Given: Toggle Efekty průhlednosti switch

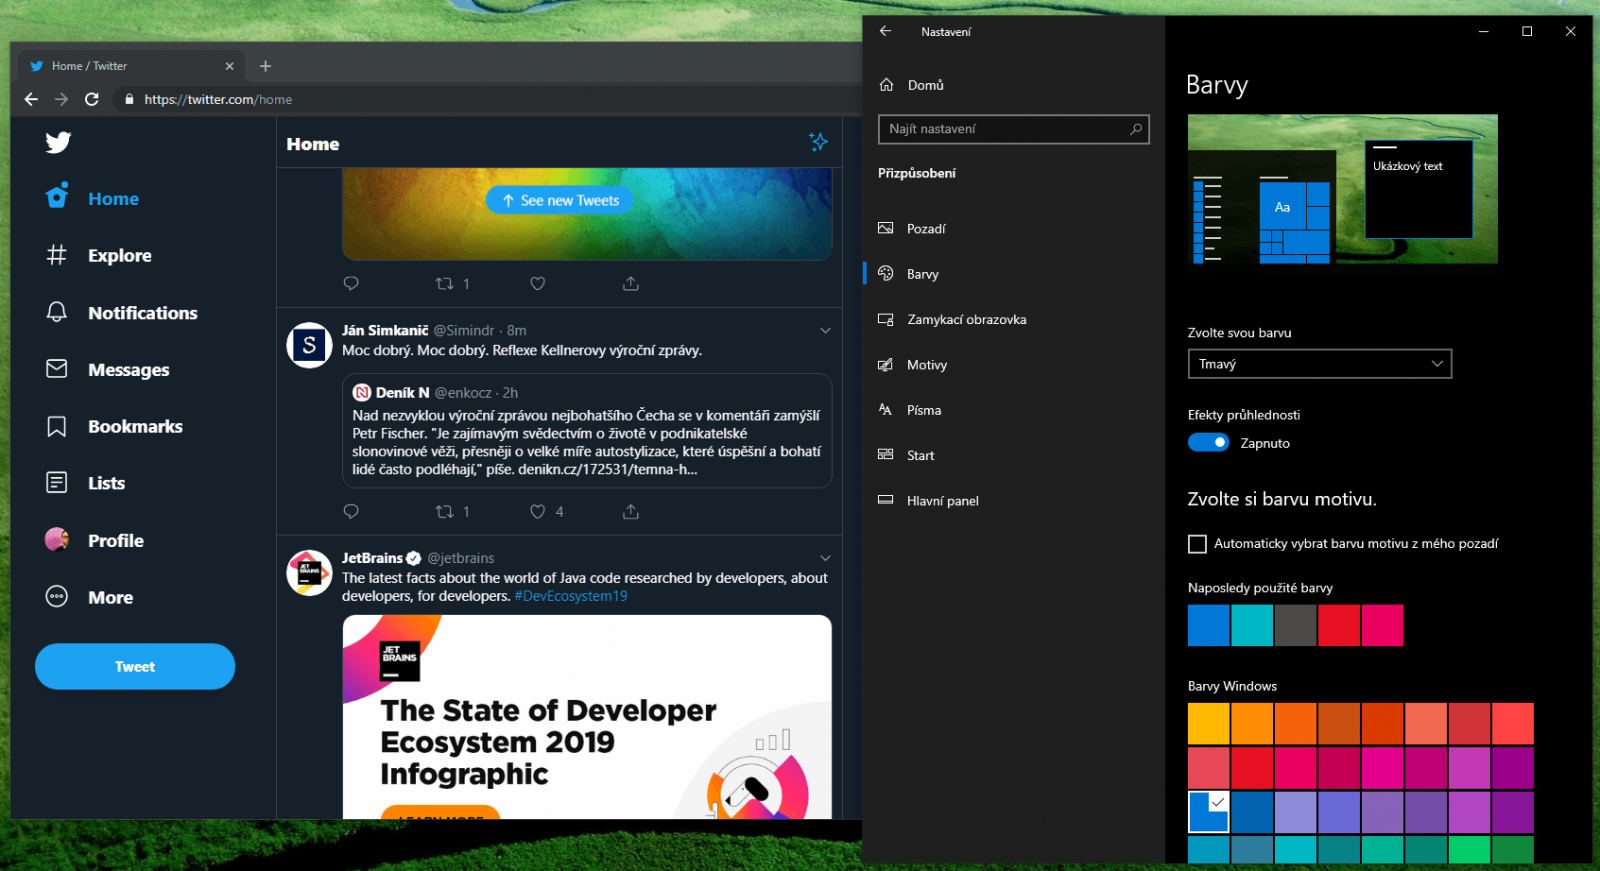Looking at the screenshot, I should click(x=1208, y=442).
